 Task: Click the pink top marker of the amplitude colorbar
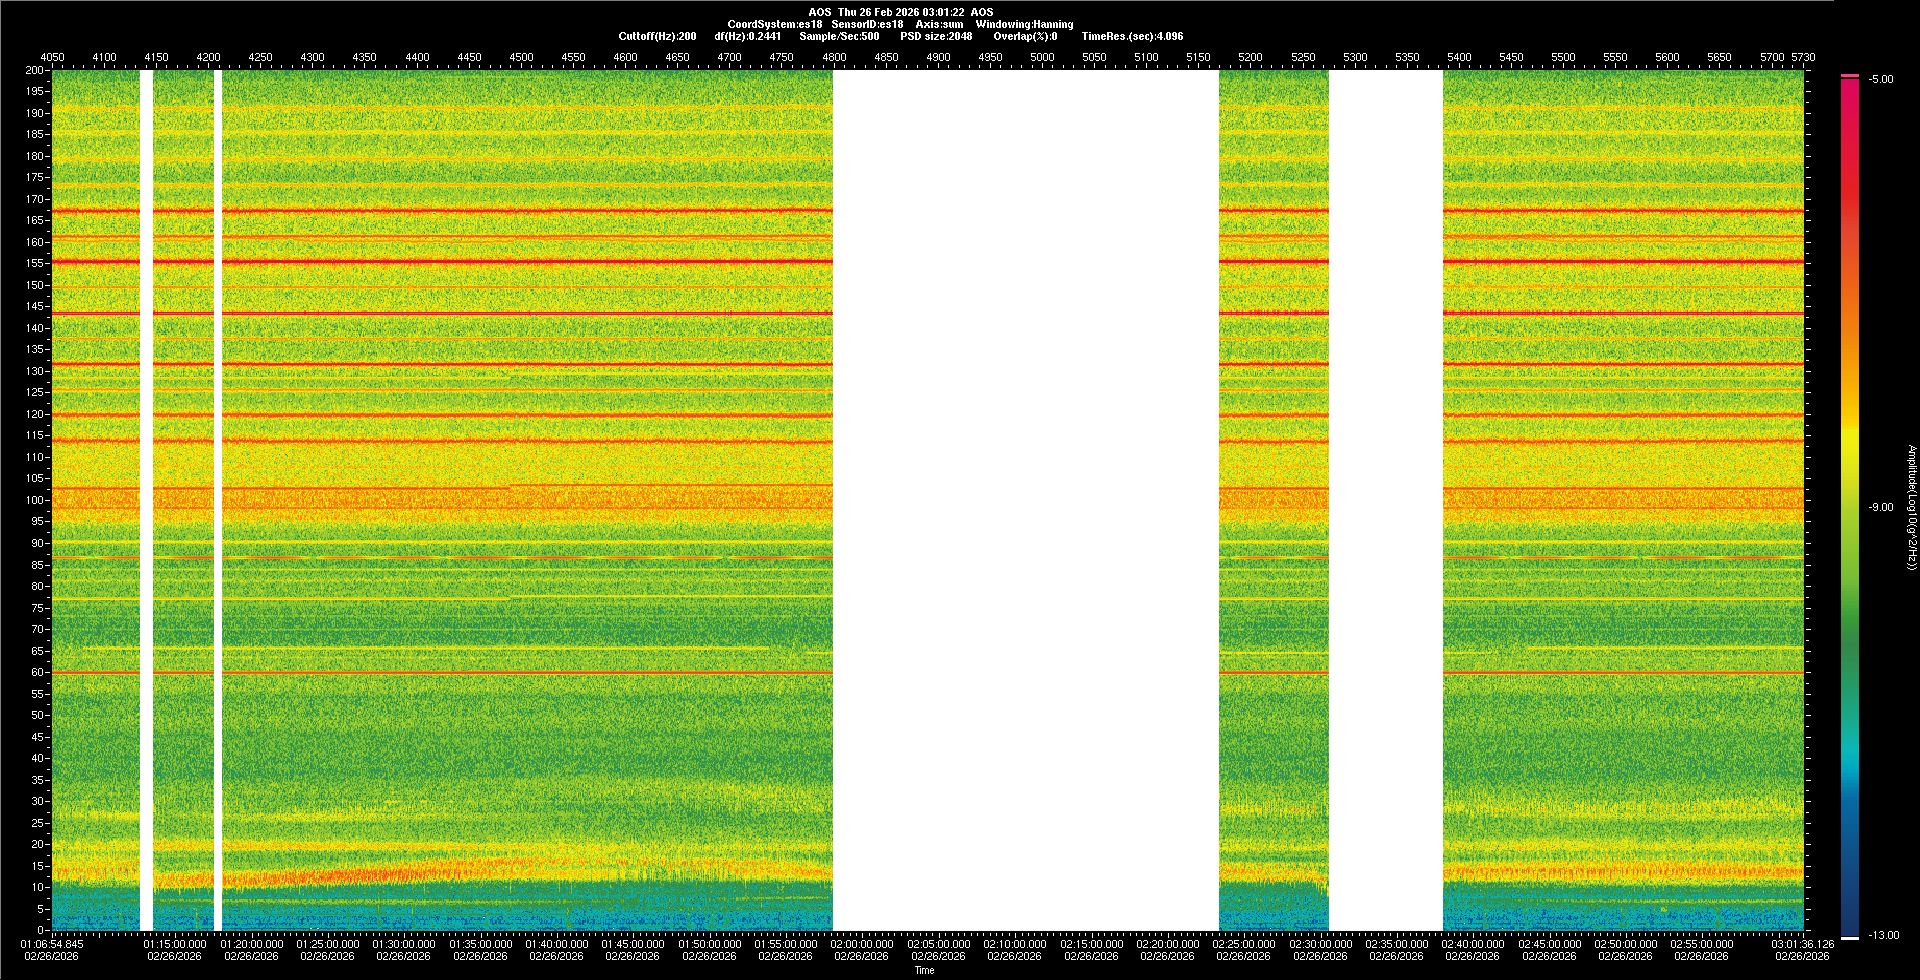coord(1849,76)
